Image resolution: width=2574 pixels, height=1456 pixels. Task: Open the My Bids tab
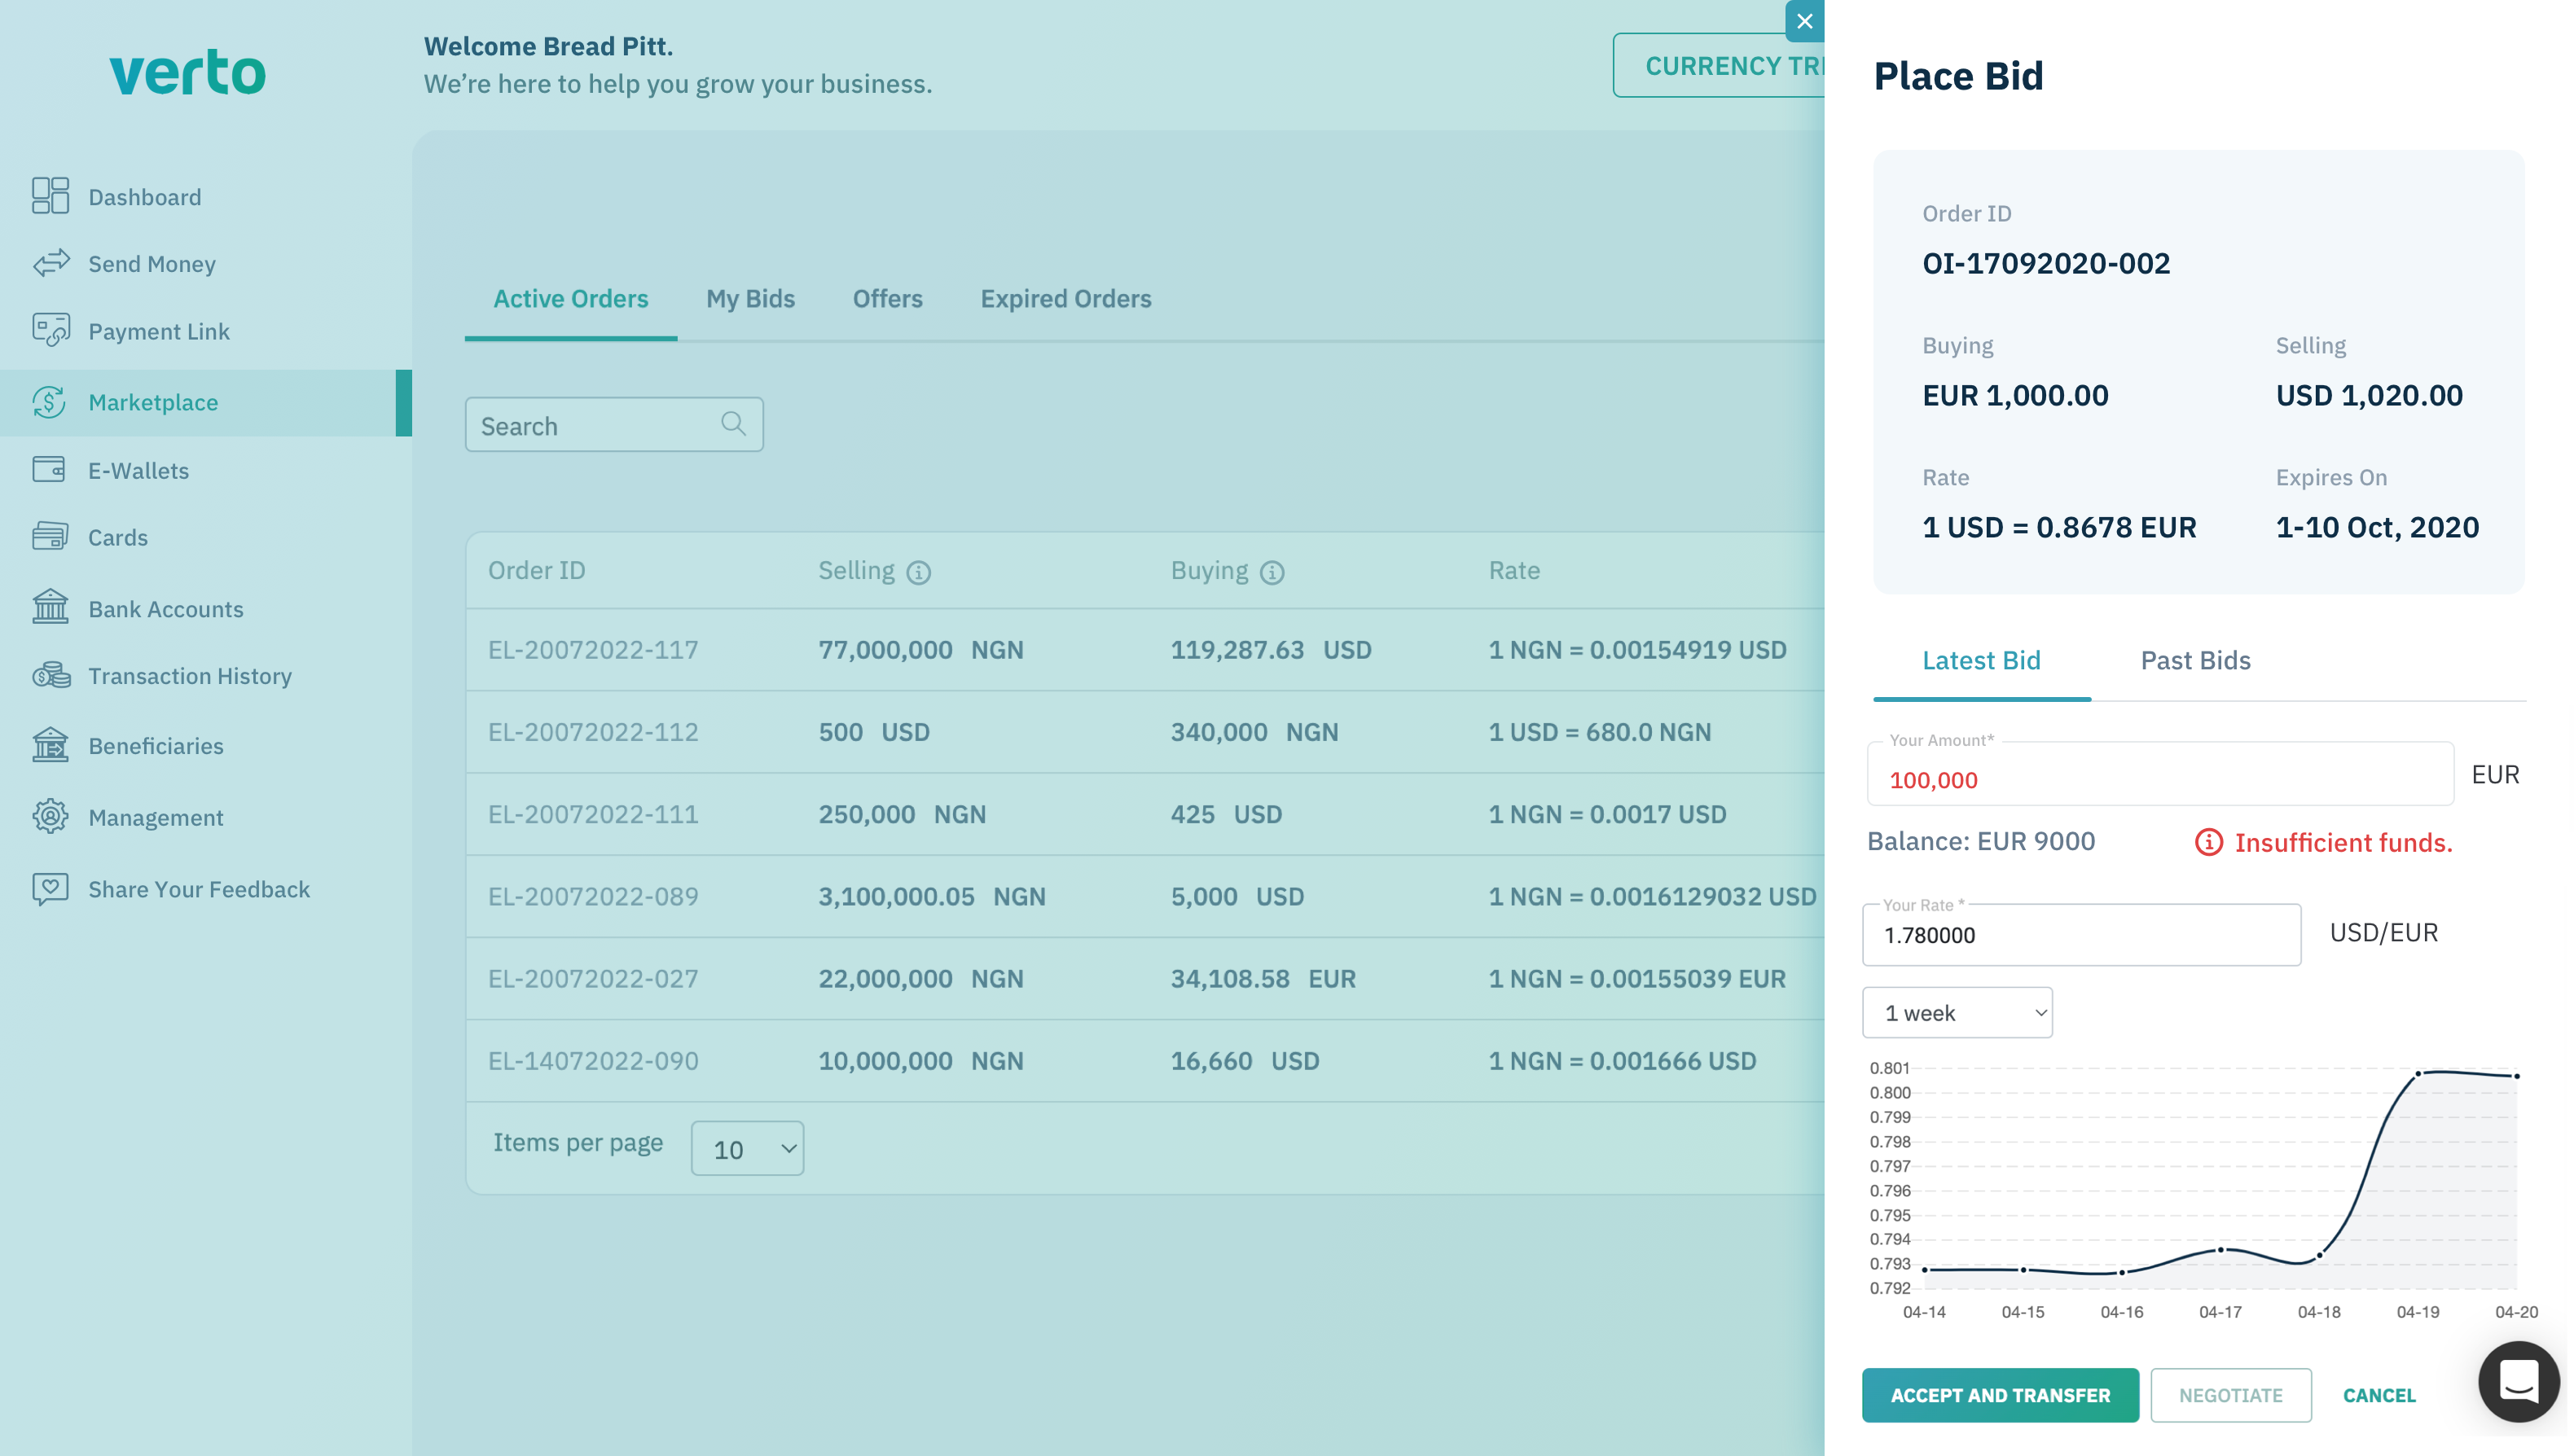(750, 299)
